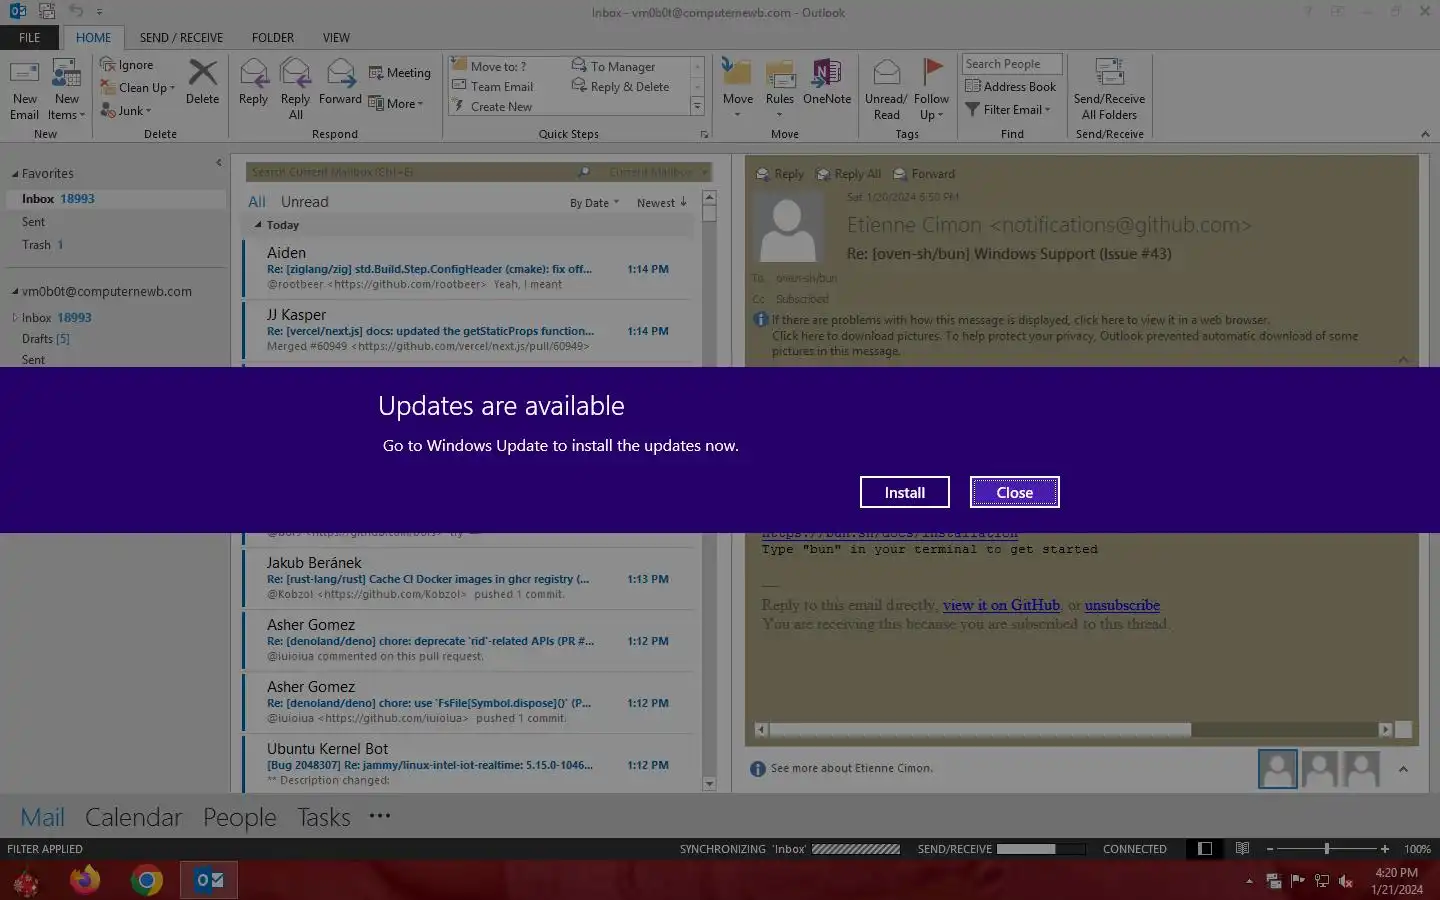Select the Team Email quick step

point(492,86)
